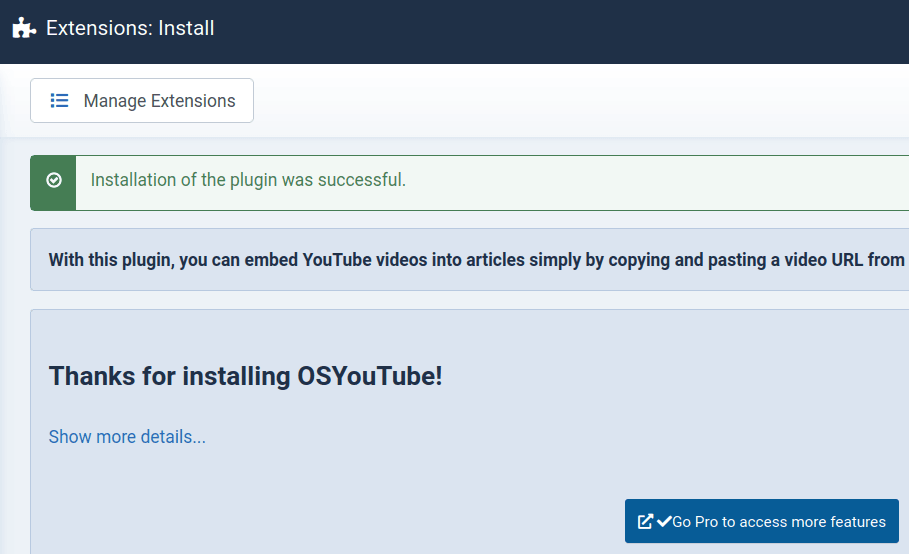The image size is (909, 554).
Task: Click the embed YouTube videos description text
Action: pyautogui.click(x=477, y=260)
